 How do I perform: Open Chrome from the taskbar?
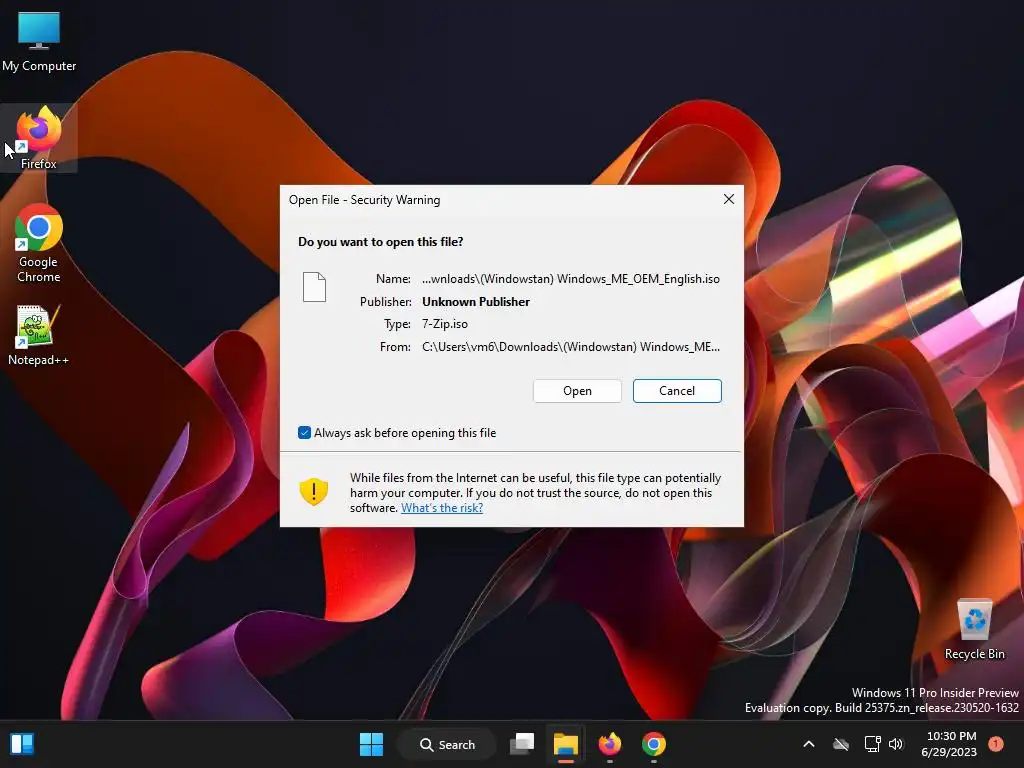pos(654,744)
